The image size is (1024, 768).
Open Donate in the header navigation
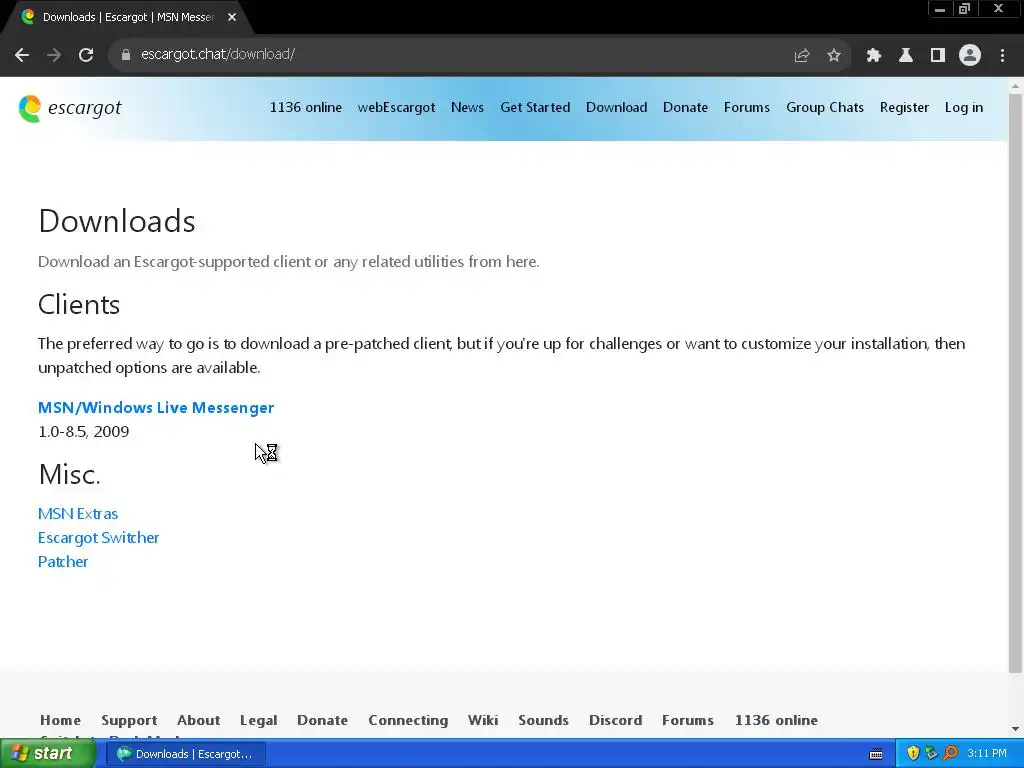685,108
